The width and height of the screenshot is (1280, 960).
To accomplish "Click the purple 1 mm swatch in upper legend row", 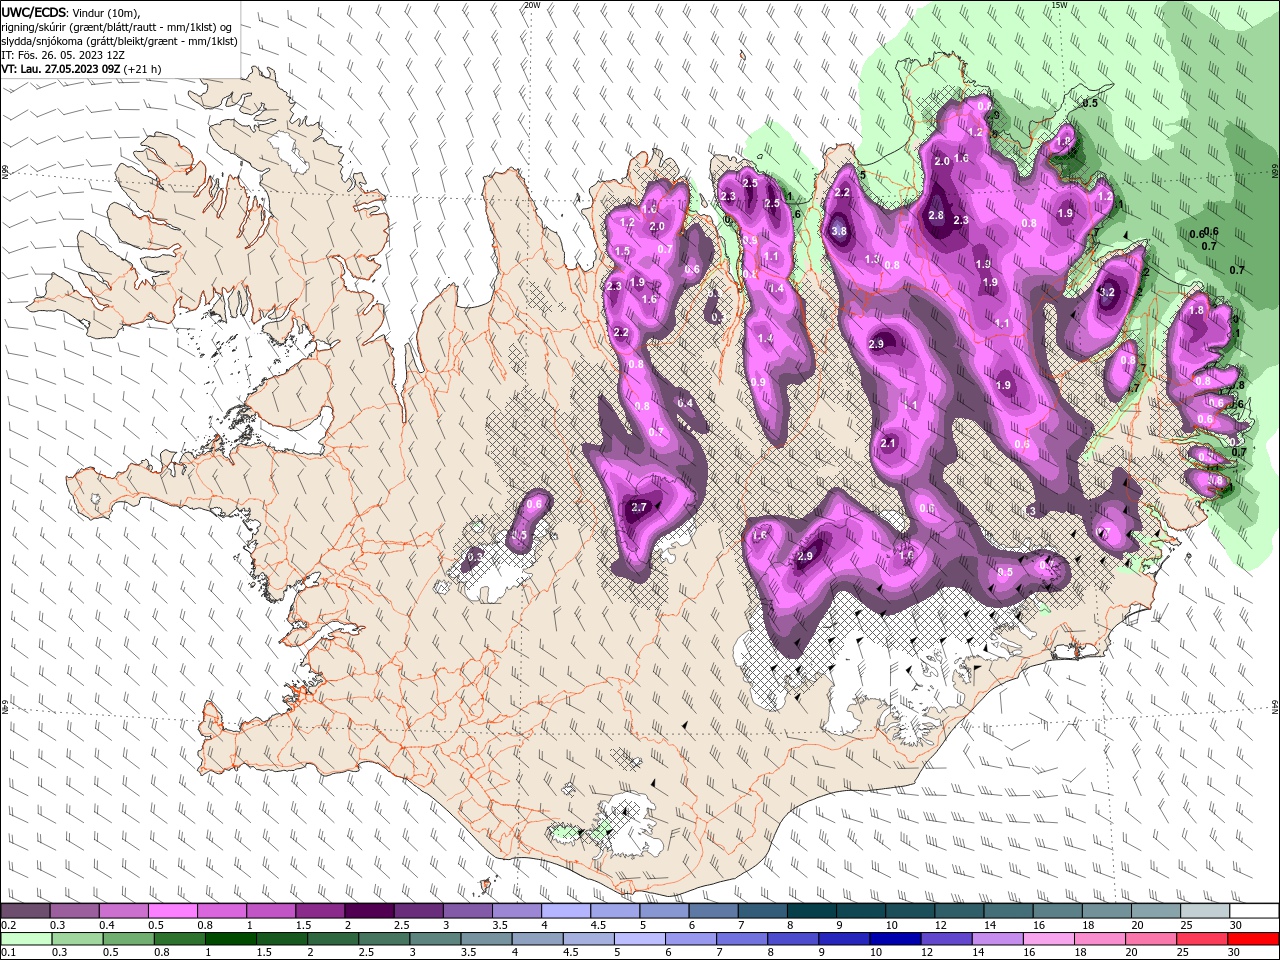I will [271, 910].
